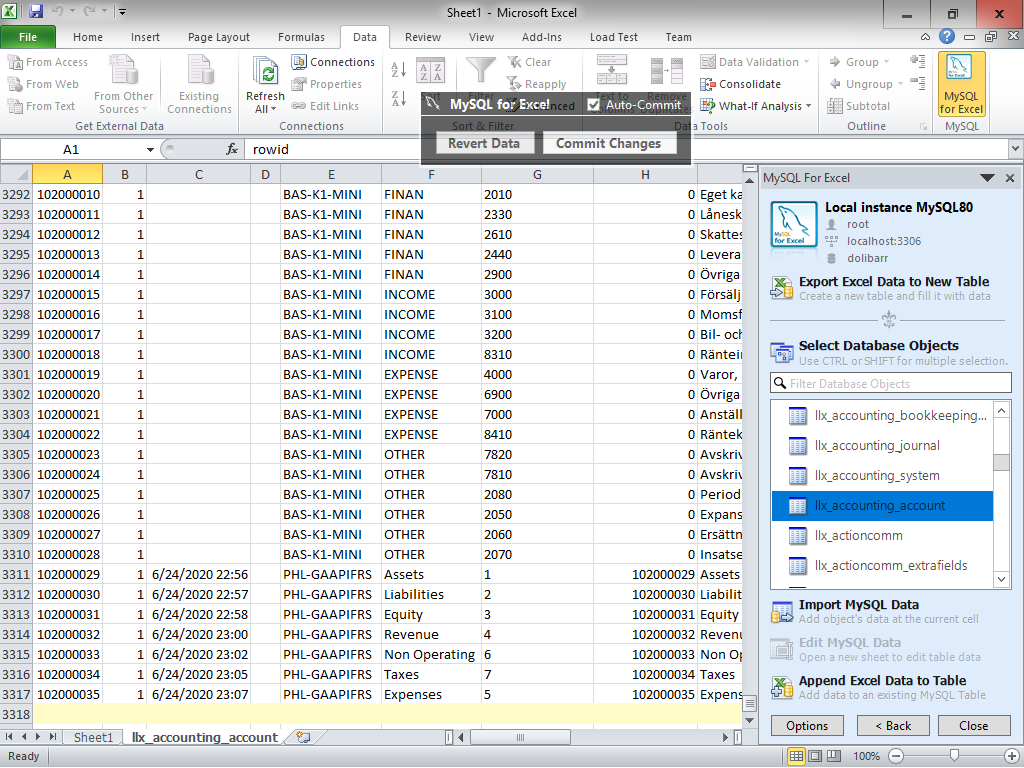Screen dimensions: 1024x768
Task: Open MySQL for Excel ribbon button
Action: pos(961,85)
